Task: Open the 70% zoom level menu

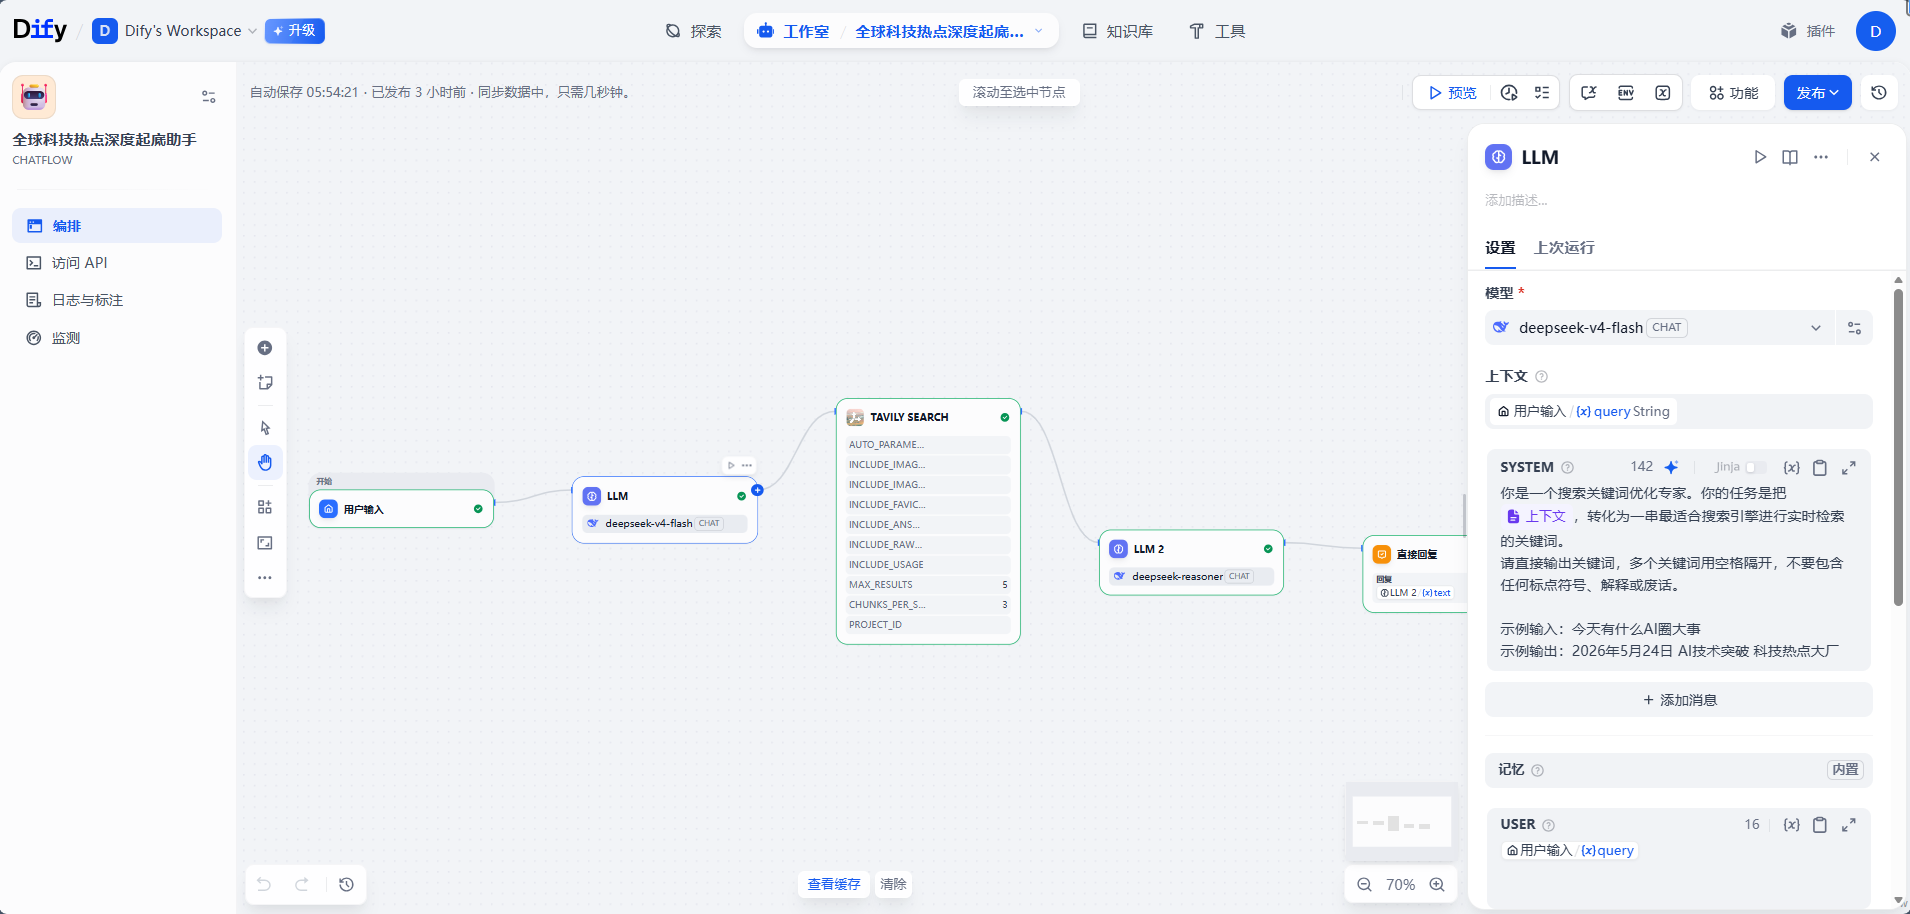Action: pyautogui.click(x=1400, y=885)
